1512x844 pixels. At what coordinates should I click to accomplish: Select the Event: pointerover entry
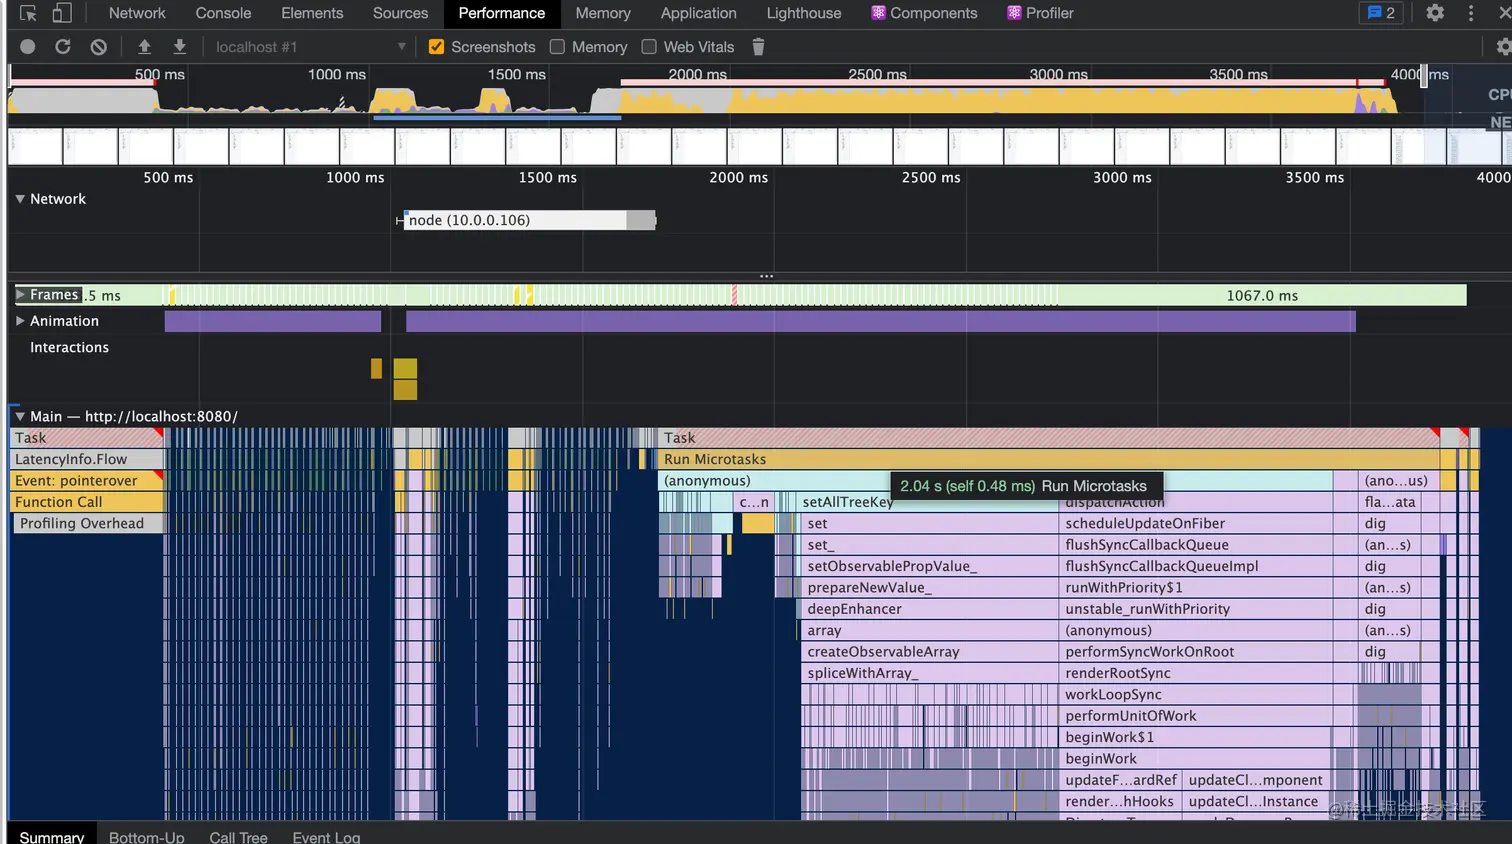pos(87,481)
